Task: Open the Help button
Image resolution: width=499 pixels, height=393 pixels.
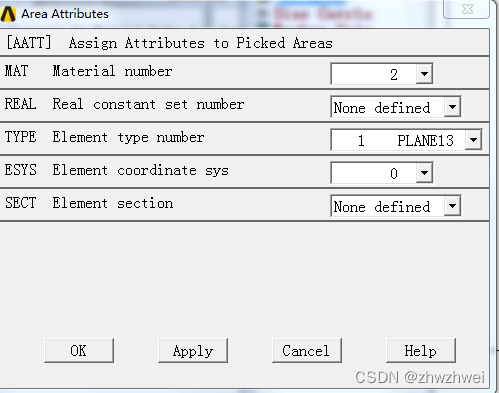Action: click(421, 350)
